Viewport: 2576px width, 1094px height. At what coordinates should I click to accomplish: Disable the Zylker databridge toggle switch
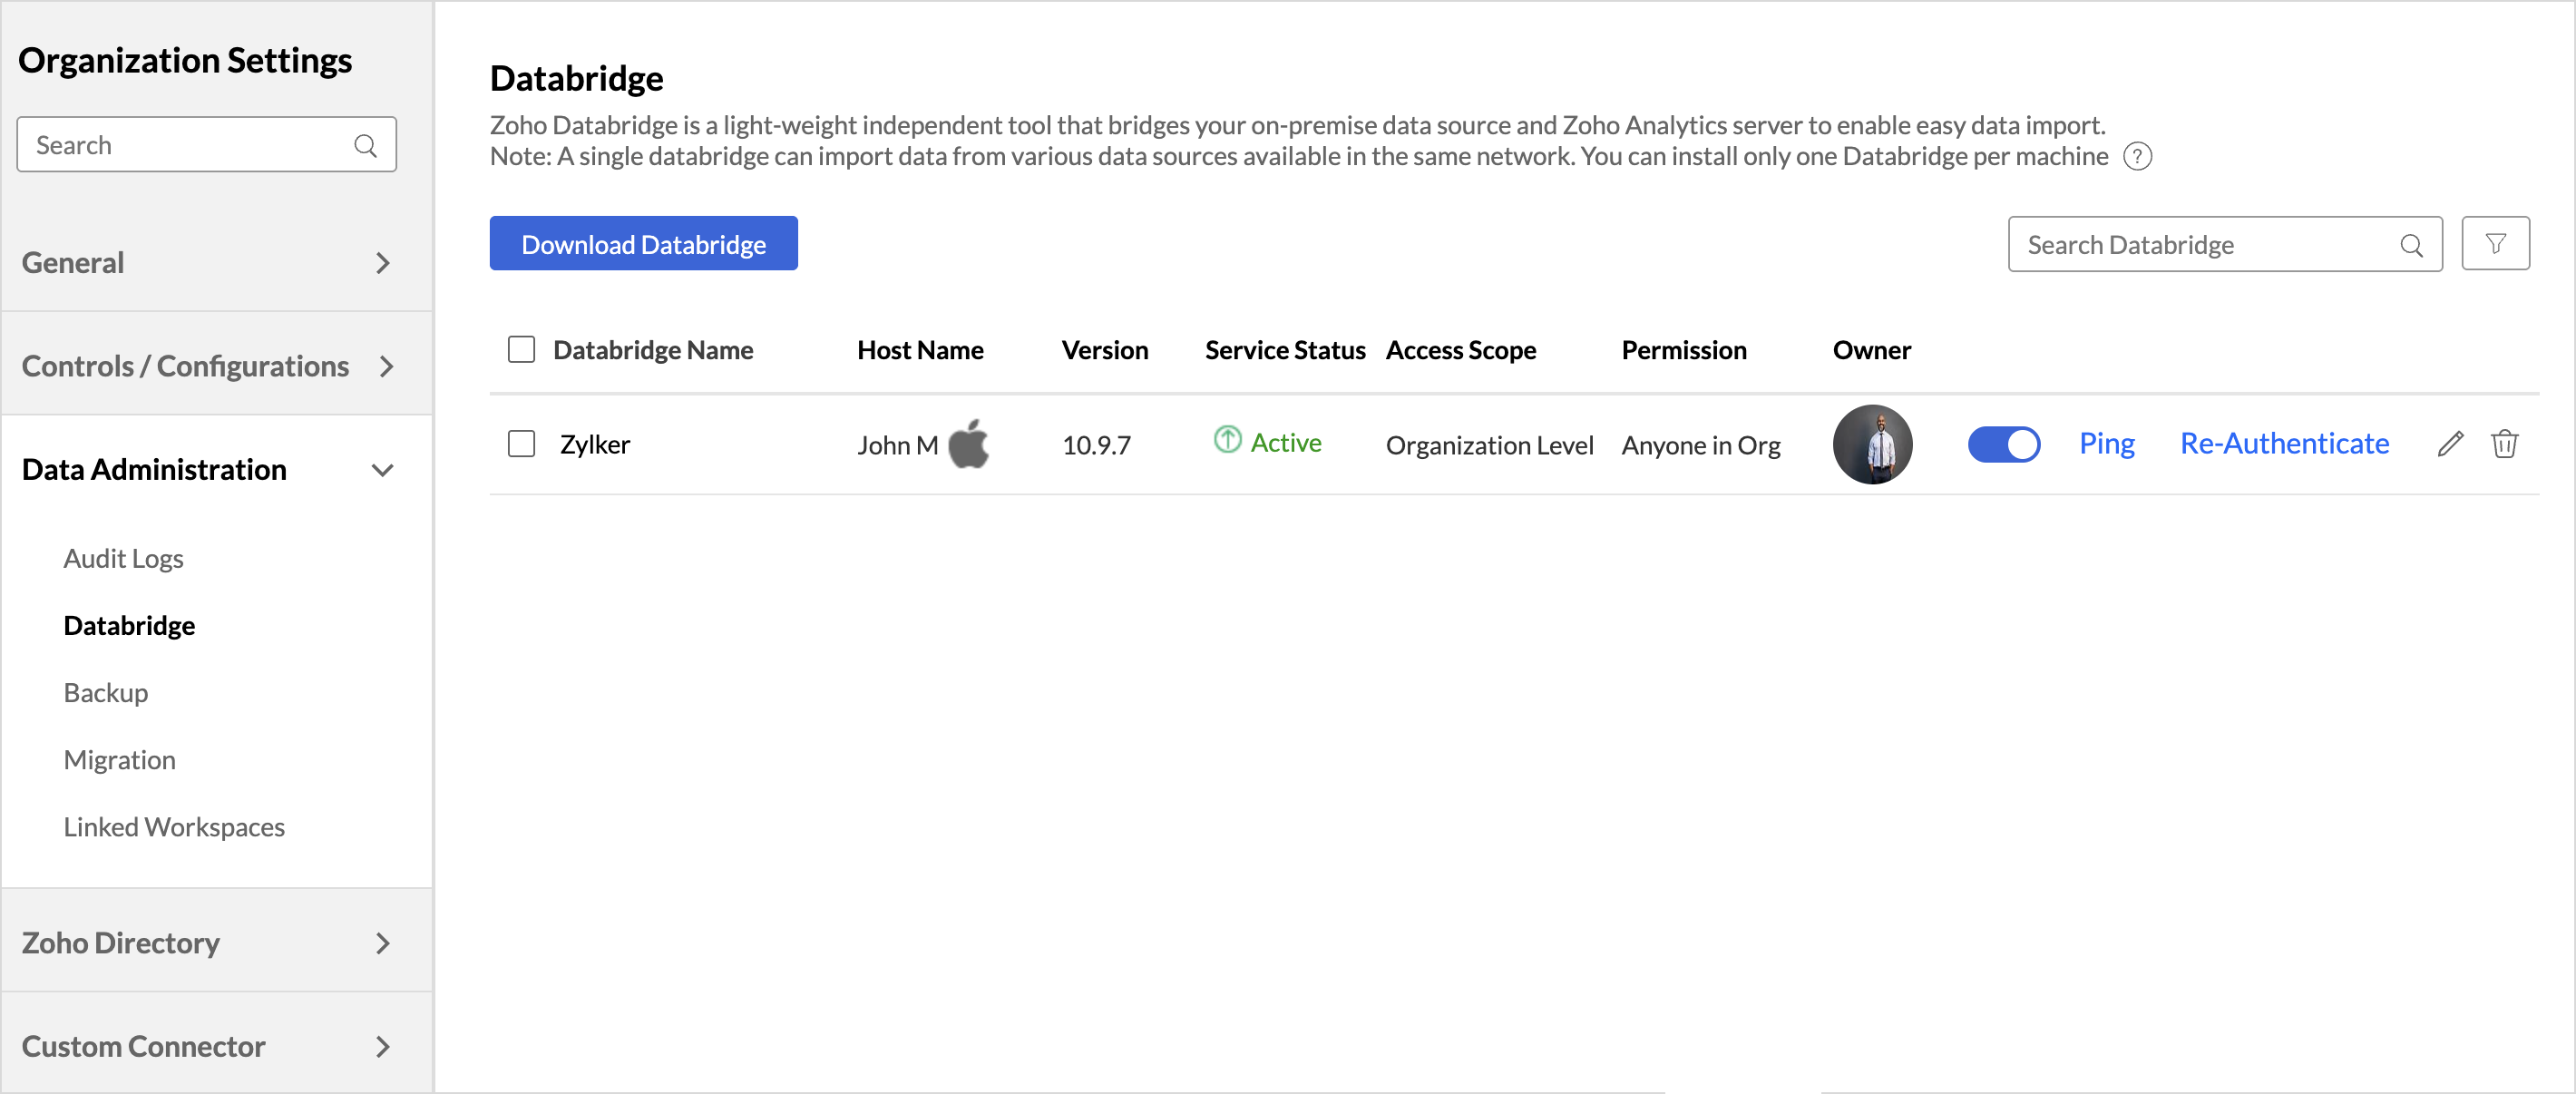2003,444
